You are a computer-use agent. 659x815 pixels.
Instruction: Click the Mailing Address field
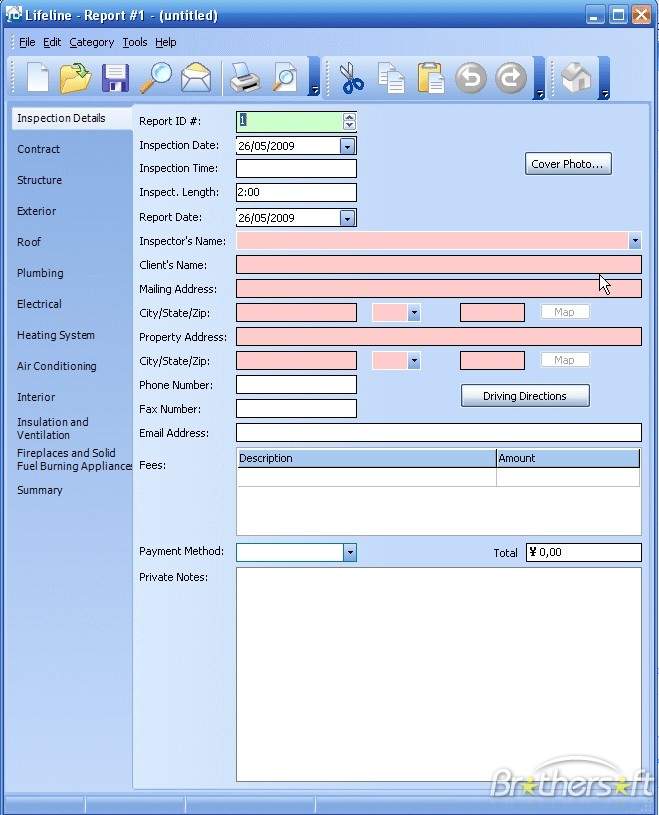point(439,288)
